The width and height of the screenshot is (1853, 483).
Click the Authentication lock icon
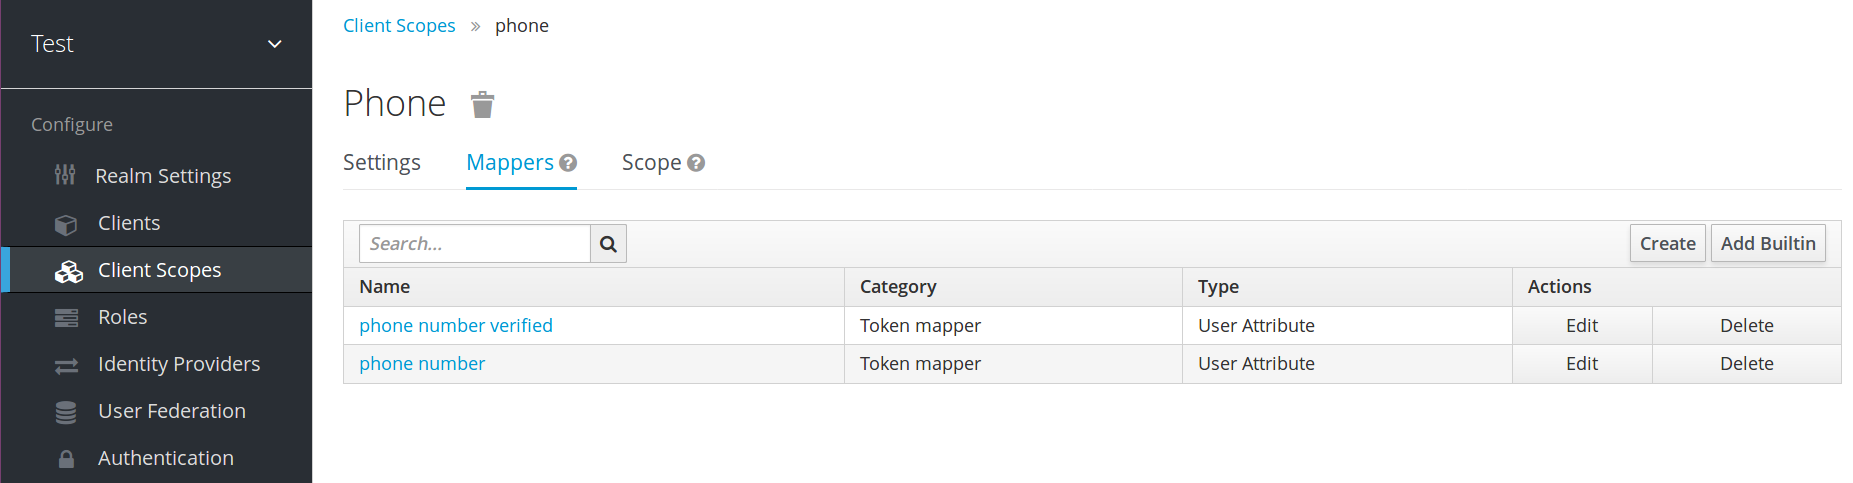[66, 459]
